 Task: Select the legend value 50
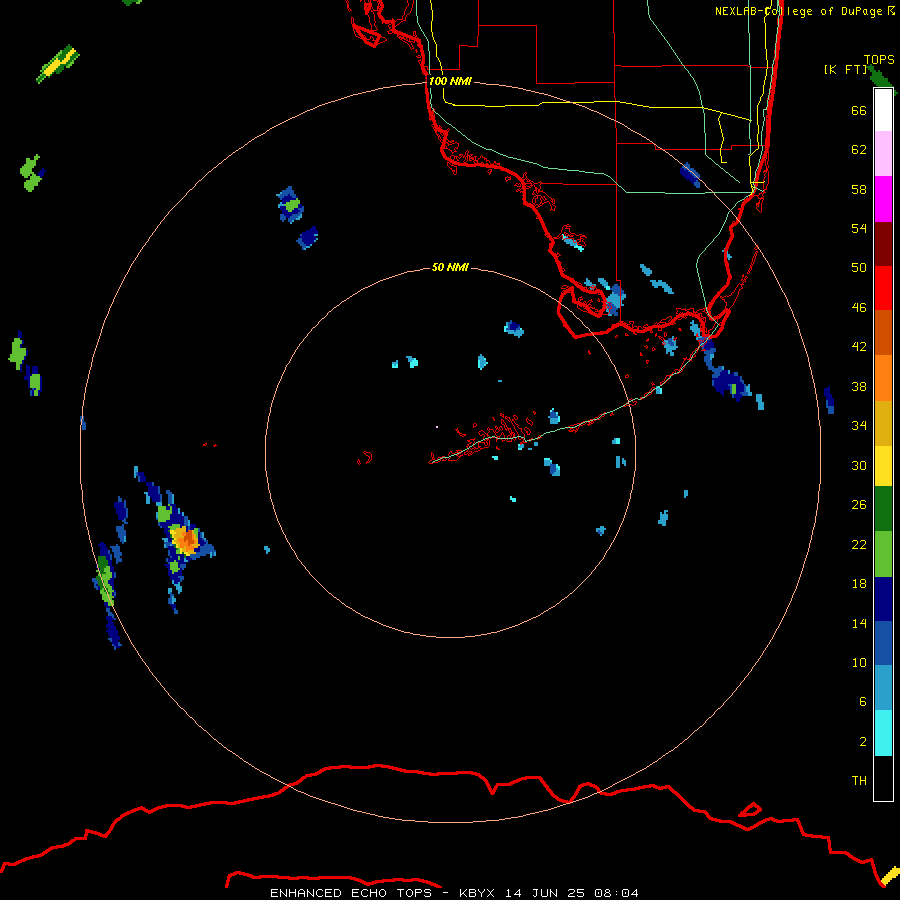click(x=859, y=268)
